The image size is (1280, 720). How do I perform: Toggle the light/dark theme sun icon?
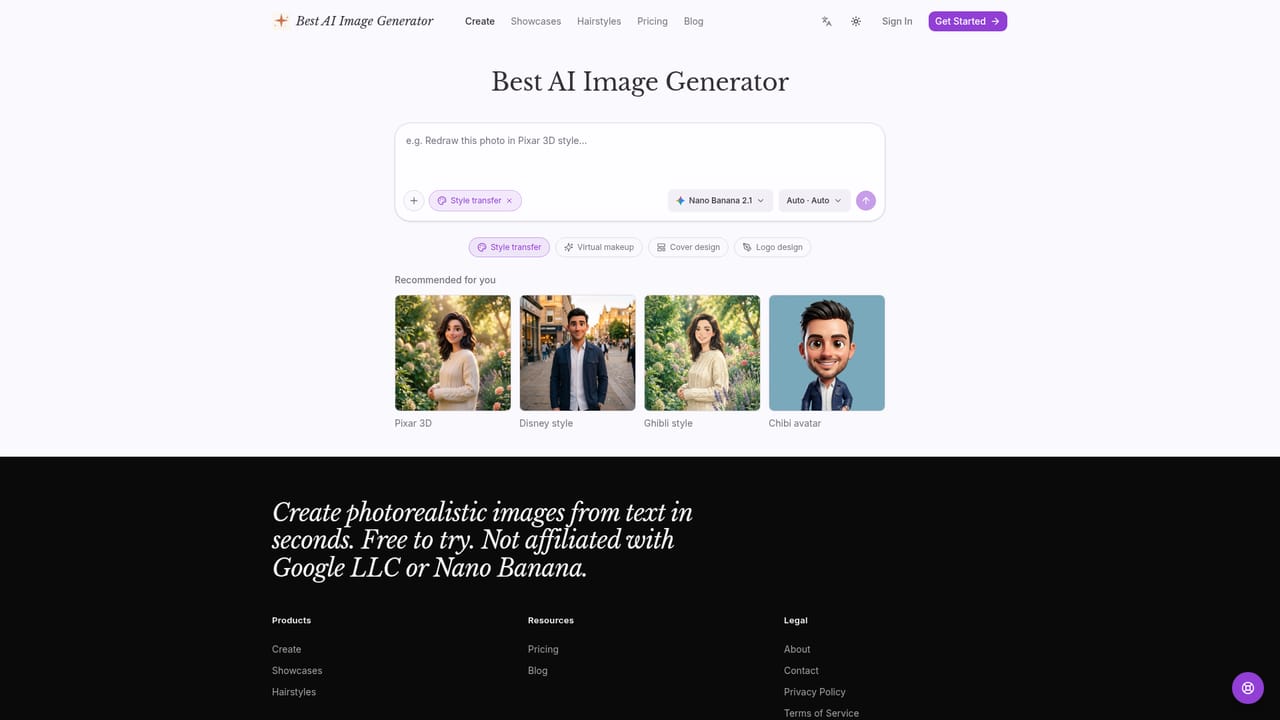[856, 21]
